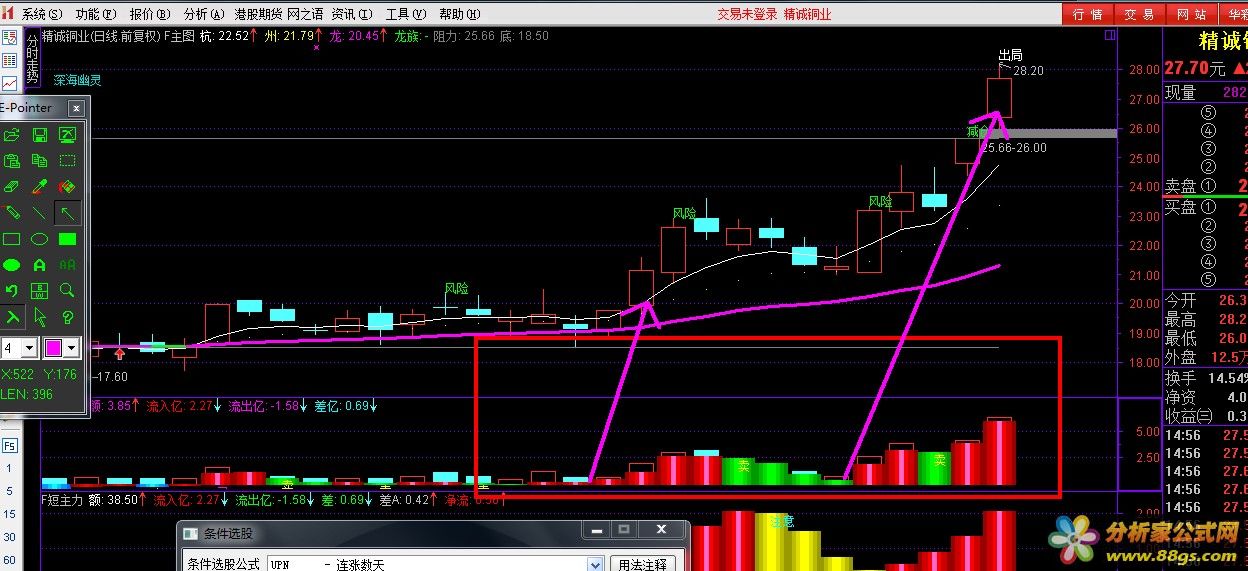
Task: Open file icon in E-Pointer palette
Action: coord(12,135)
